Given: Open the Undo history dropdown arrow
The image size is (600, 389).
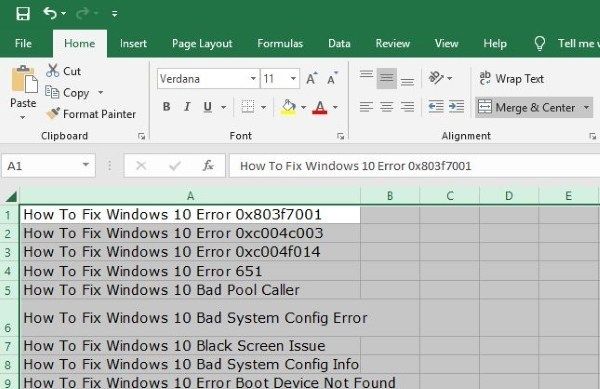Looking at the screenshot, I should (64, 13).
